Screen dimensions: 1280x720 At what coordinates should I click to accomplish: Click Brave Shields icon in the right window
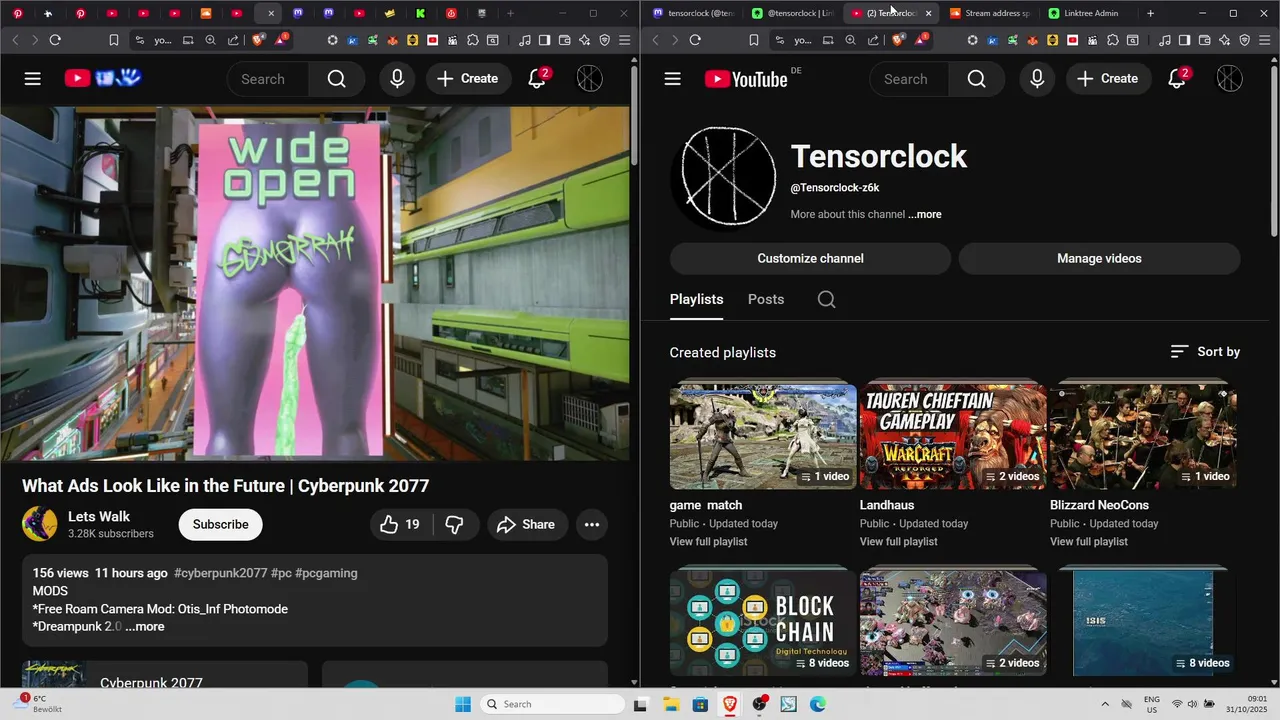(898, 40)
